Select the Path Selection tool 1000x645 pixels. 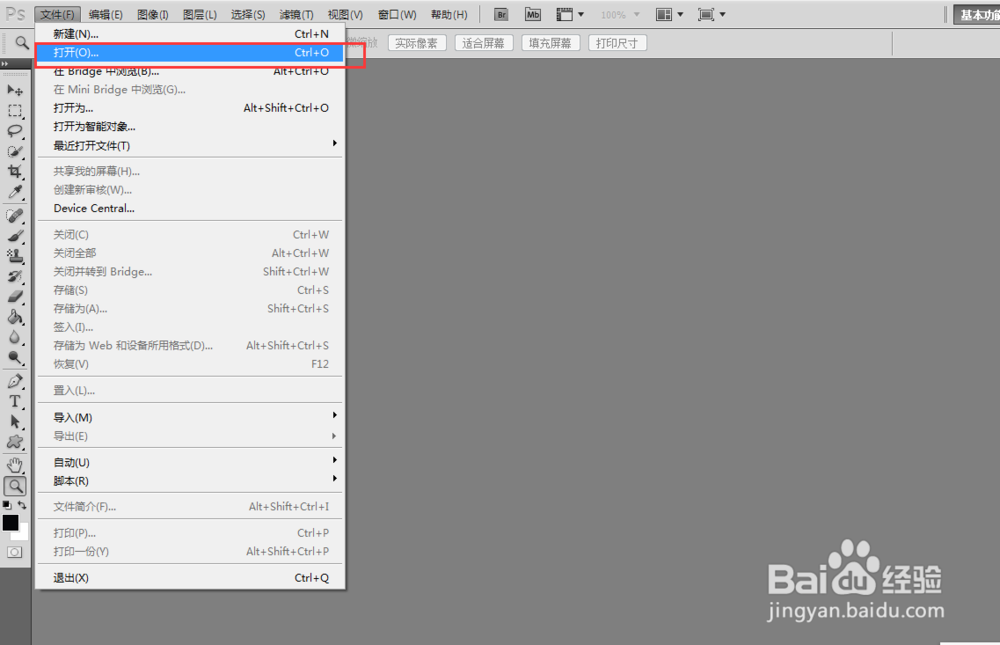15,422
